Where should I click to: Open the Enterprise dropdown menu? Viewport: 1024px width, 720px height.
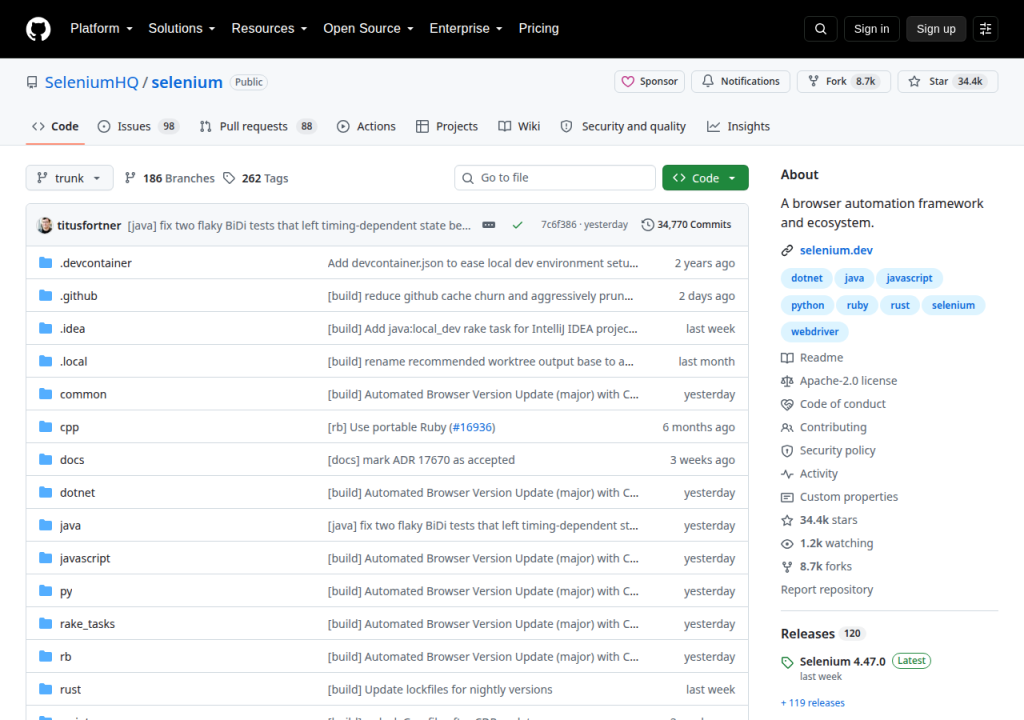tap(466, 29)
